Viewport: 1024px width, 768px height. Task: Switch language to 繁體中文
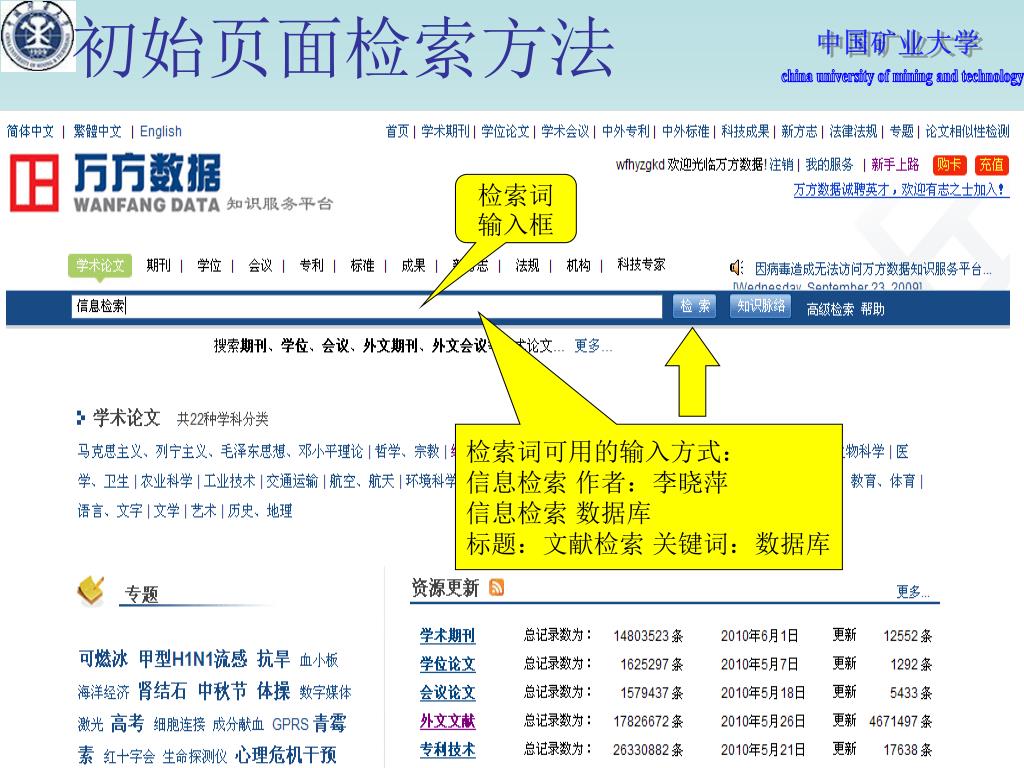click(97, 131)
